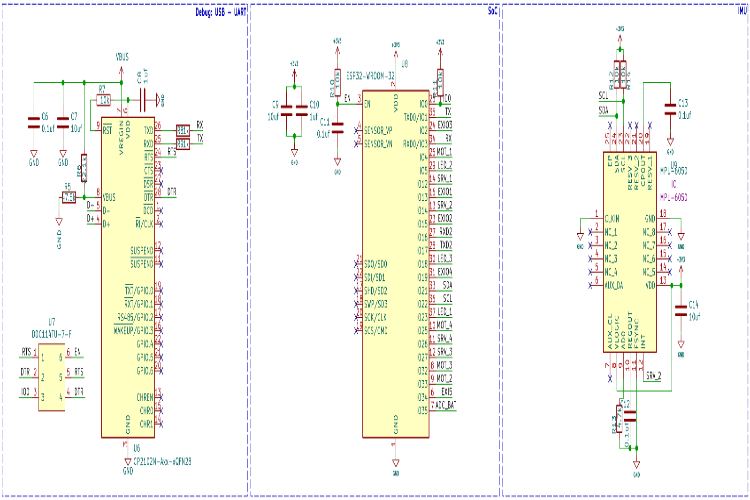Select the ESP32-WROOM-32 part name text
This screenshot has width=750, height=500.
[x=371, y=76]
